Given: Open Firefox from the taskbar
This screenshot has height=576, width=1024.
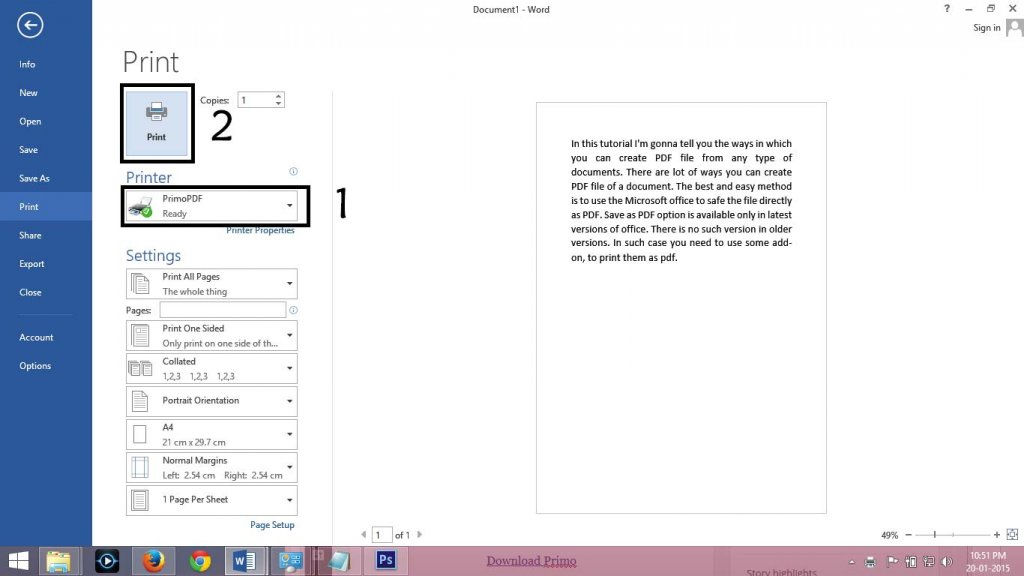Looking at the screenshot, I should pyautogui.click(x=153, y=561).
